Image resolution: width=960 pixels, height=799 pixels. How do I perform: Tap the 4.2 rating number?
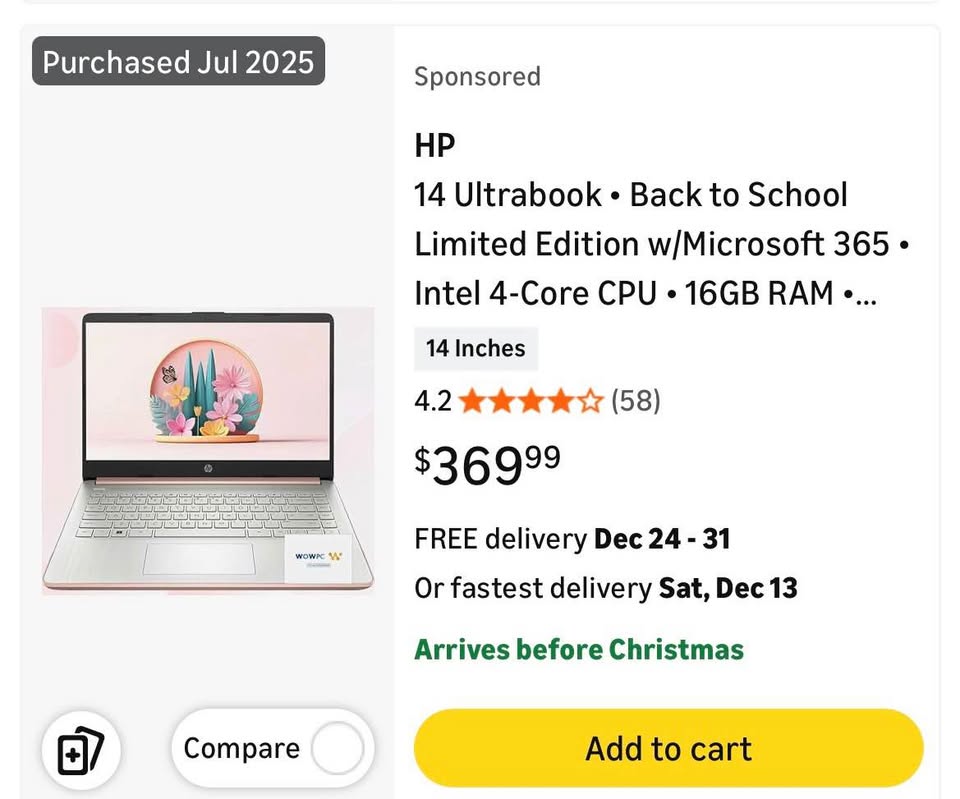pos(433,402)
